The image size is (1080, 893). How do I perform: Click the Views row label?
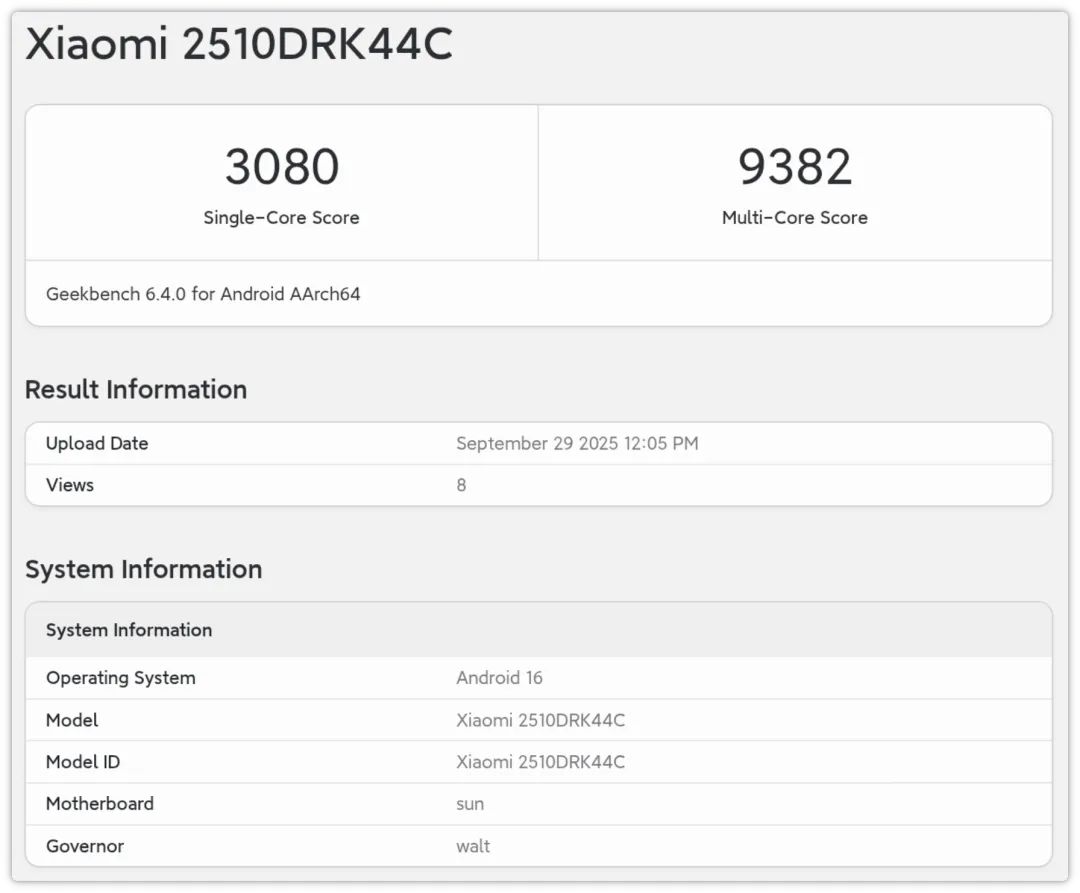70,485
